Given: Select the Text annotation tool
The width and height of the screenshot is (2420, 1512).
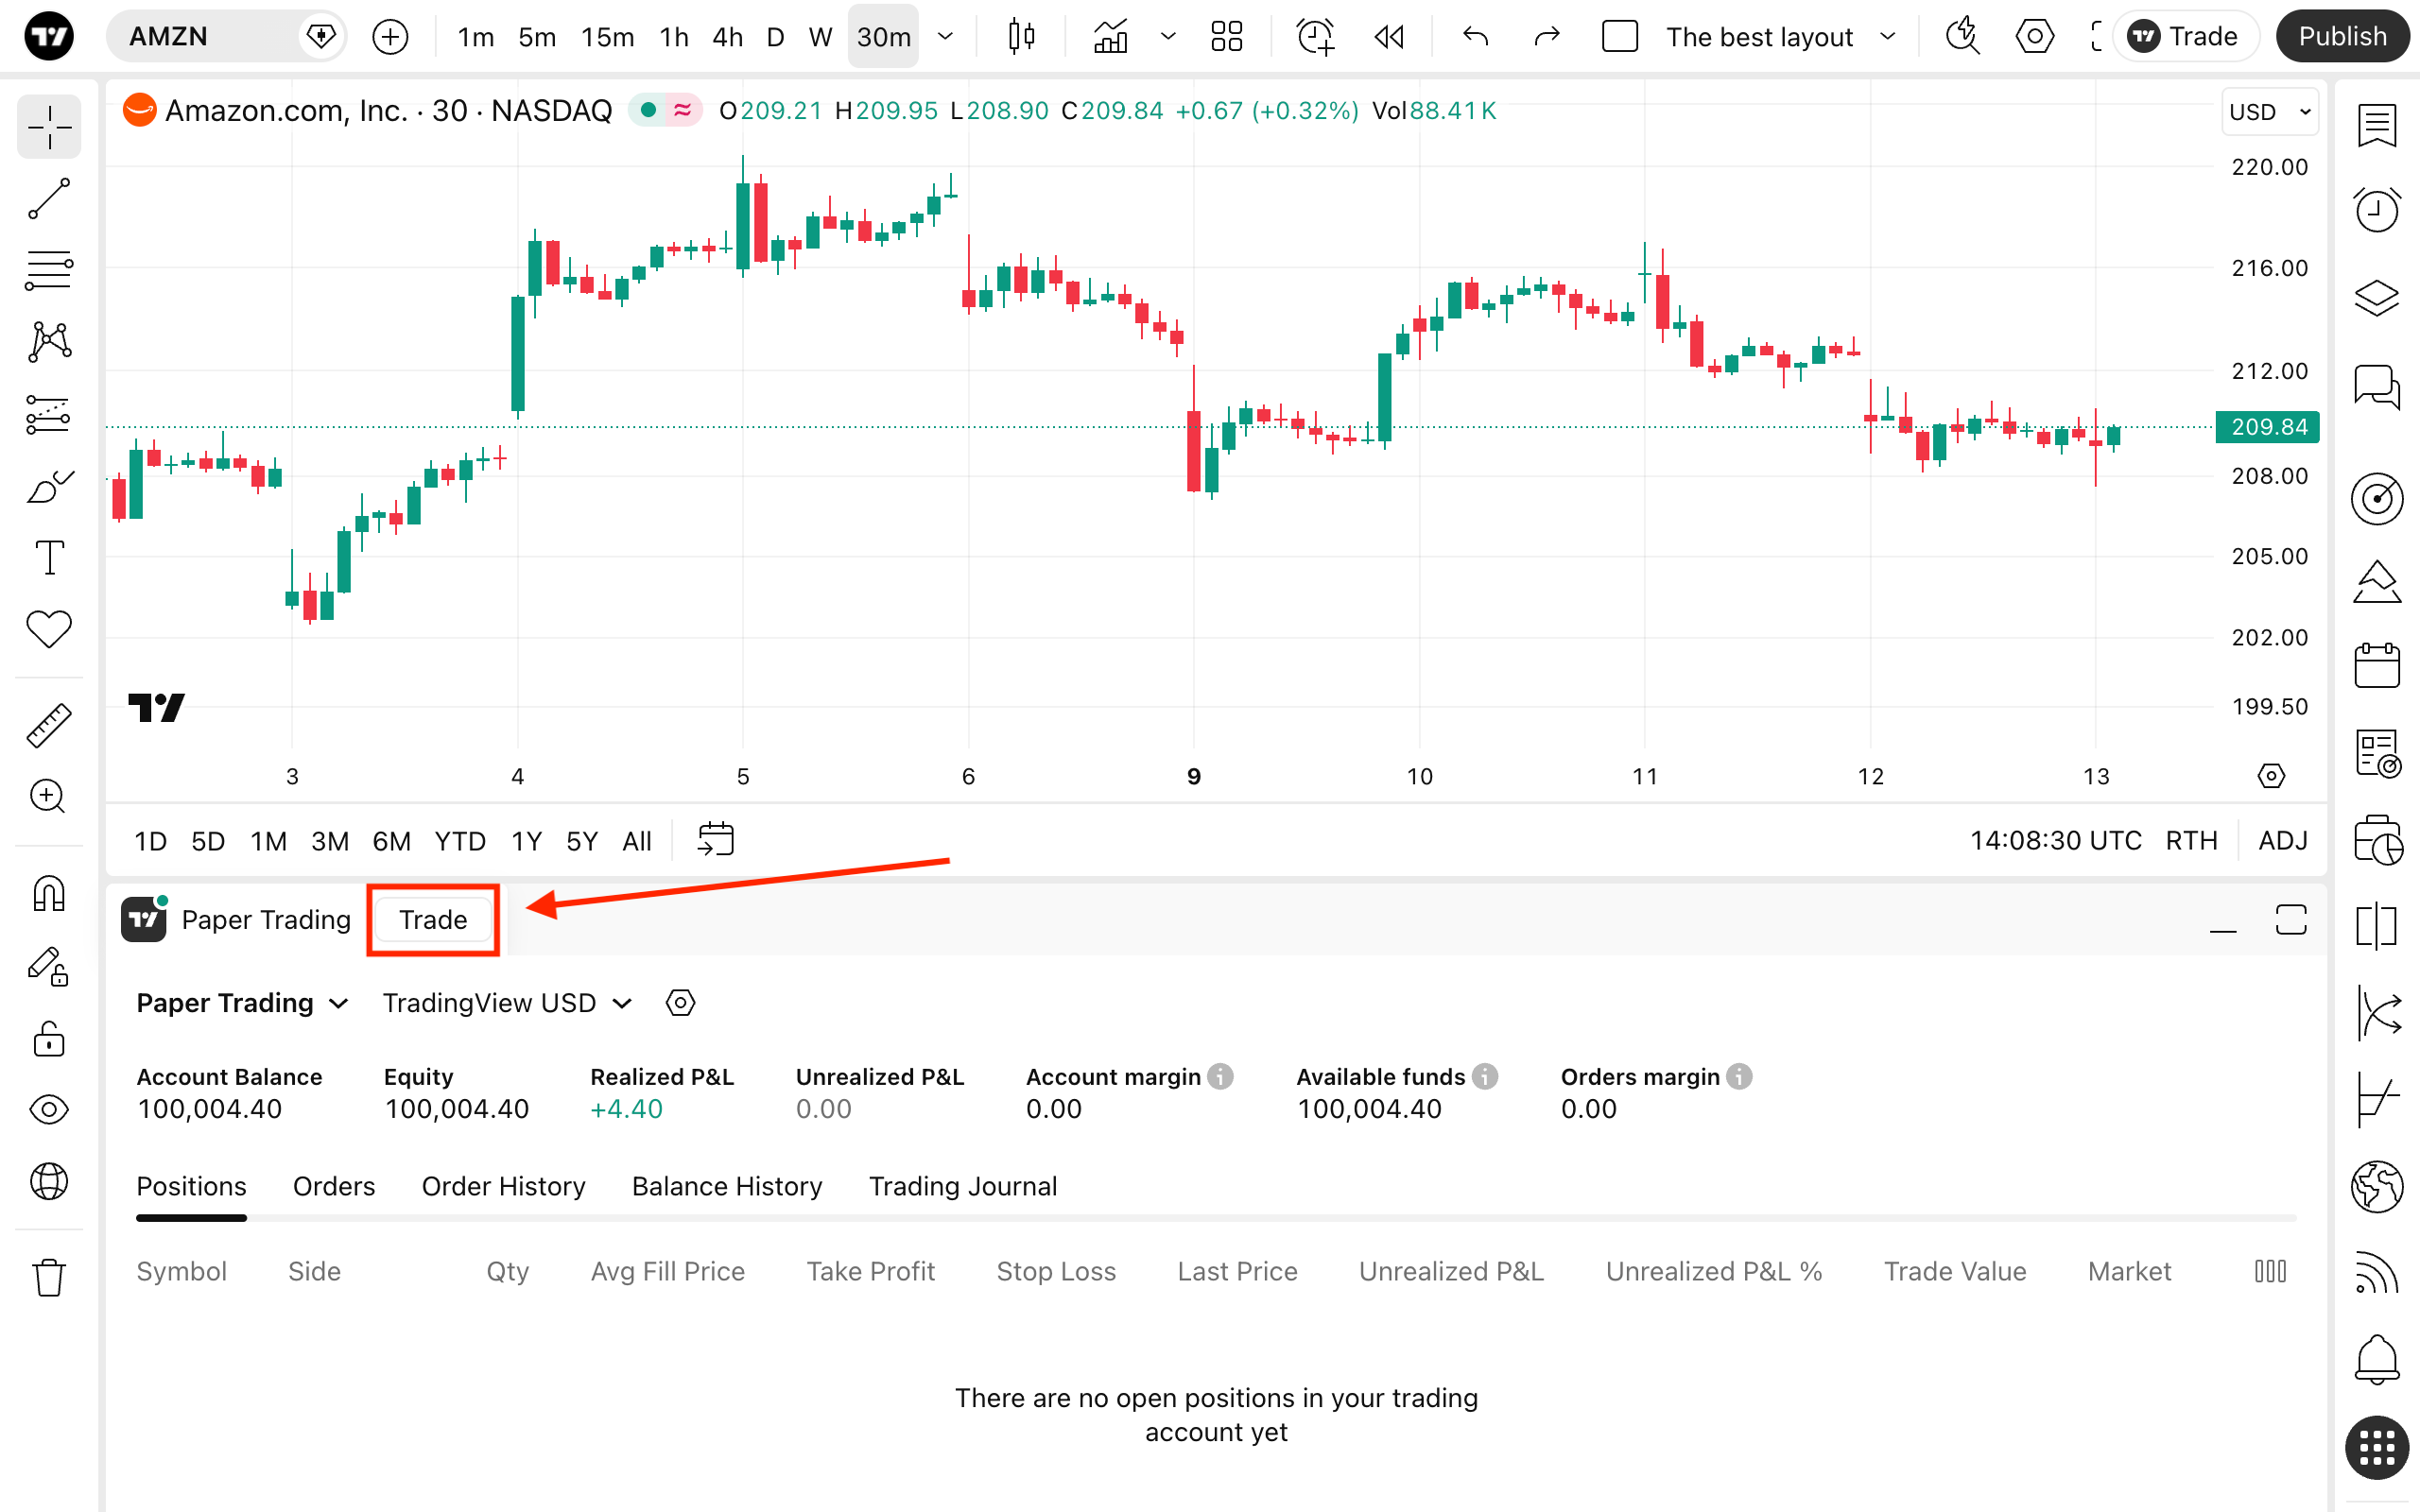Looking at the screenshot, I should click(49, 557).
